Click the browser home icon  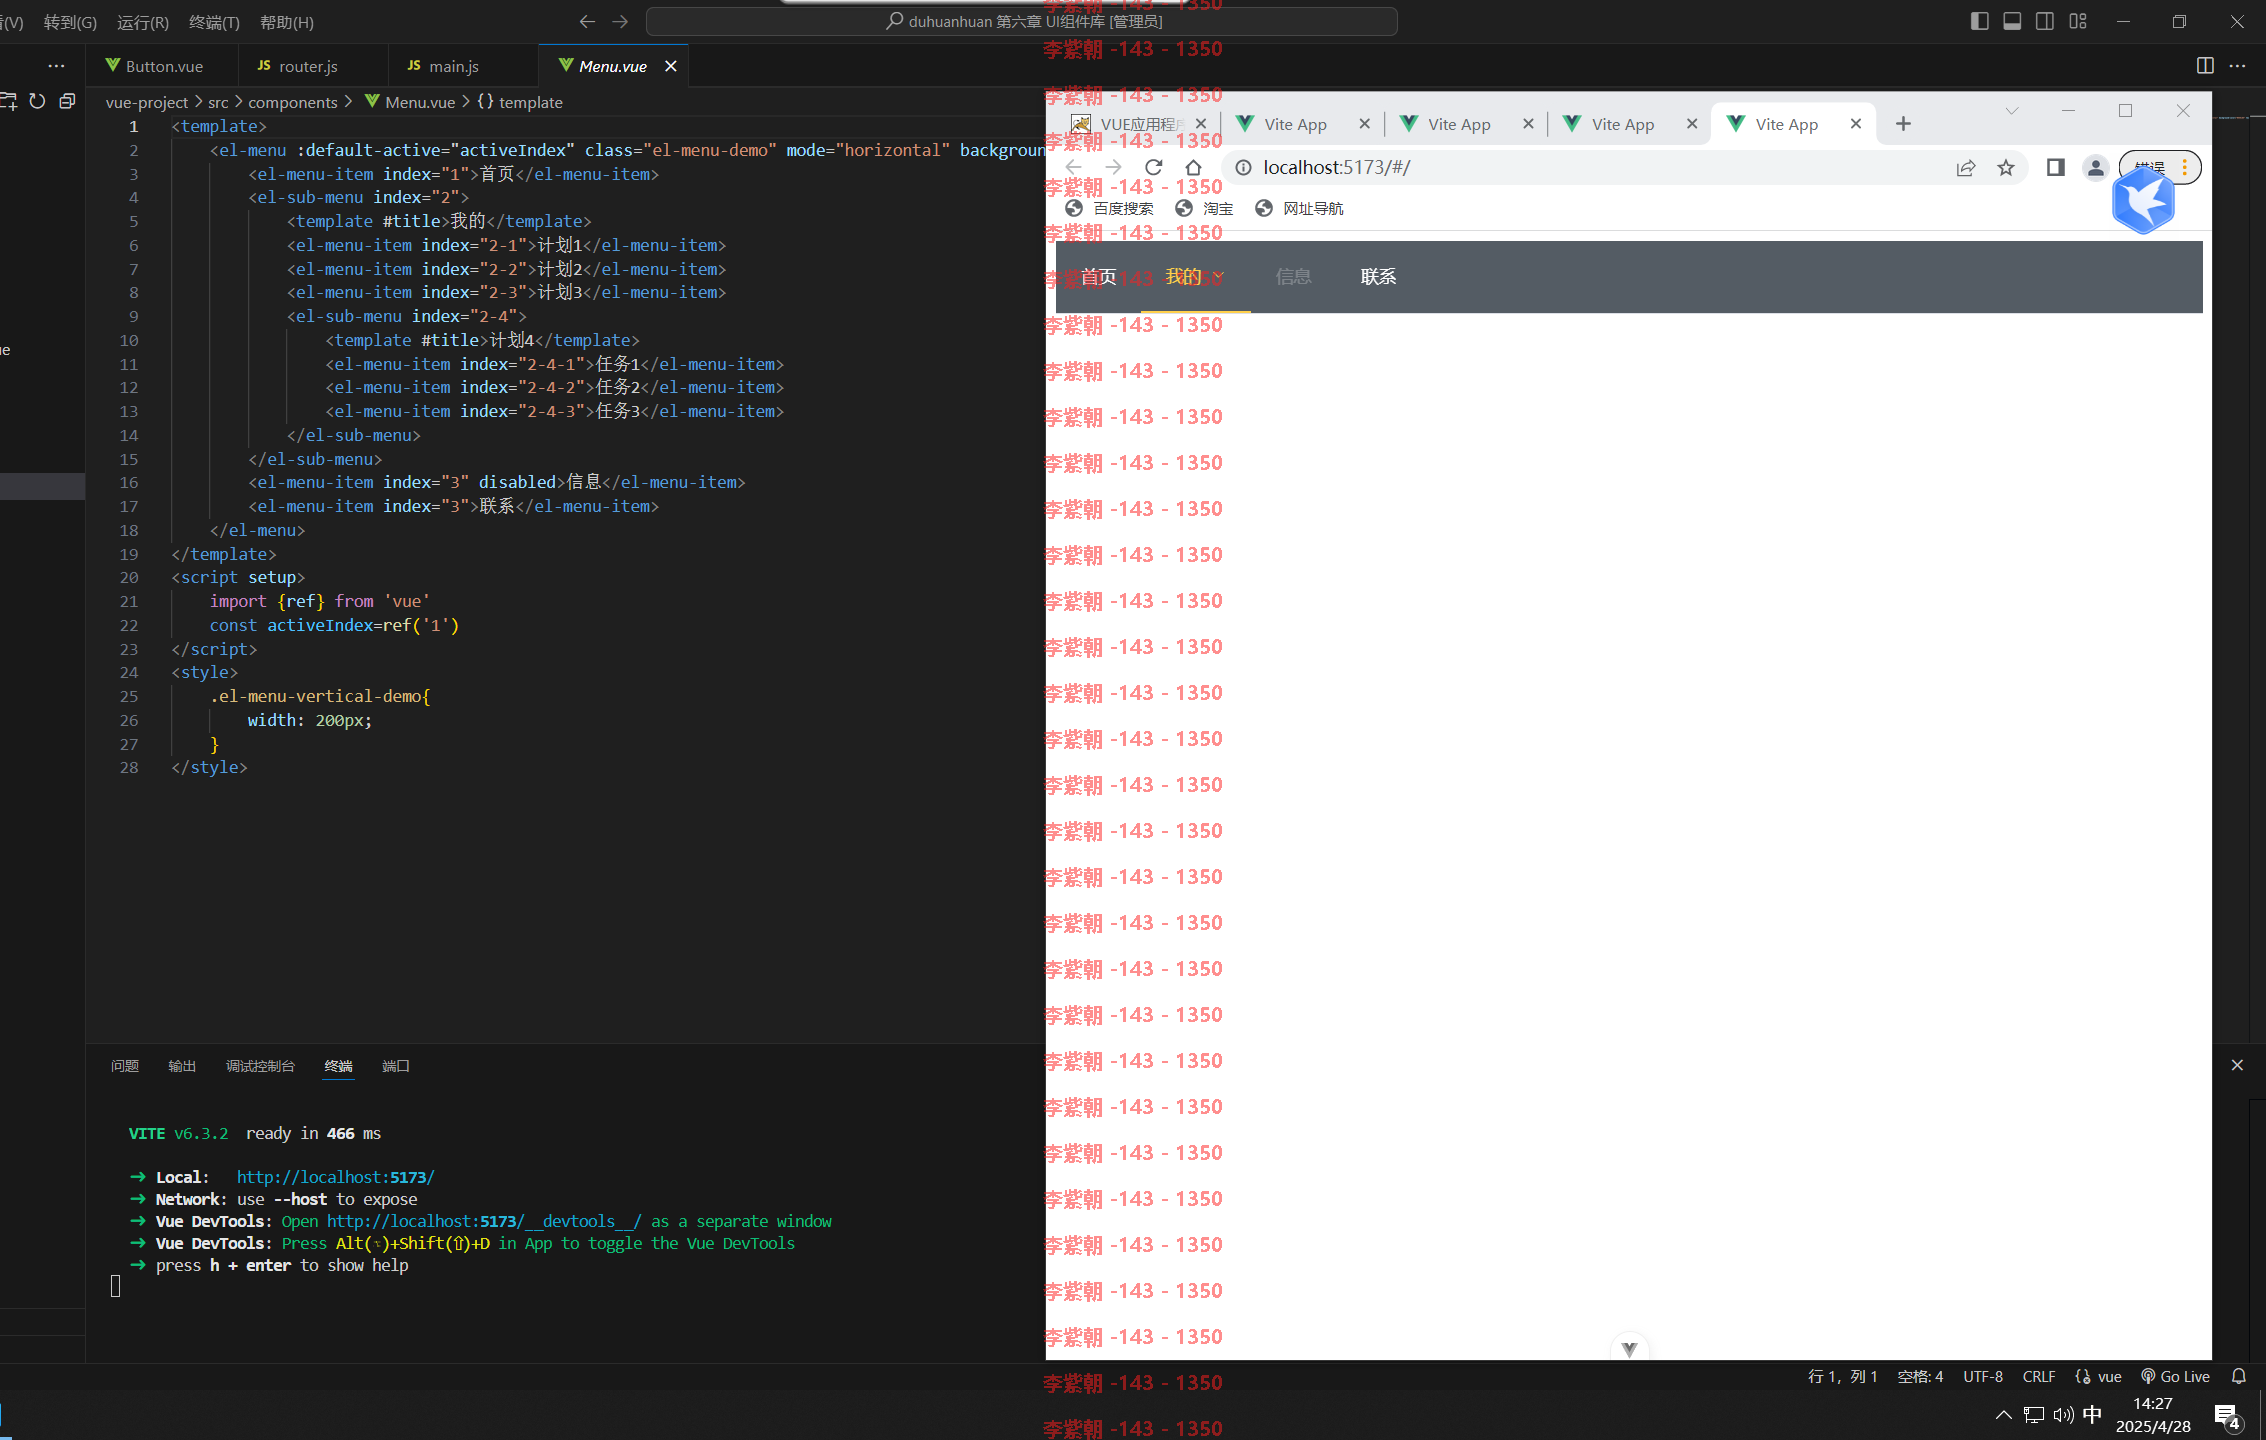pyautogui.click(x=1193, y=167)
